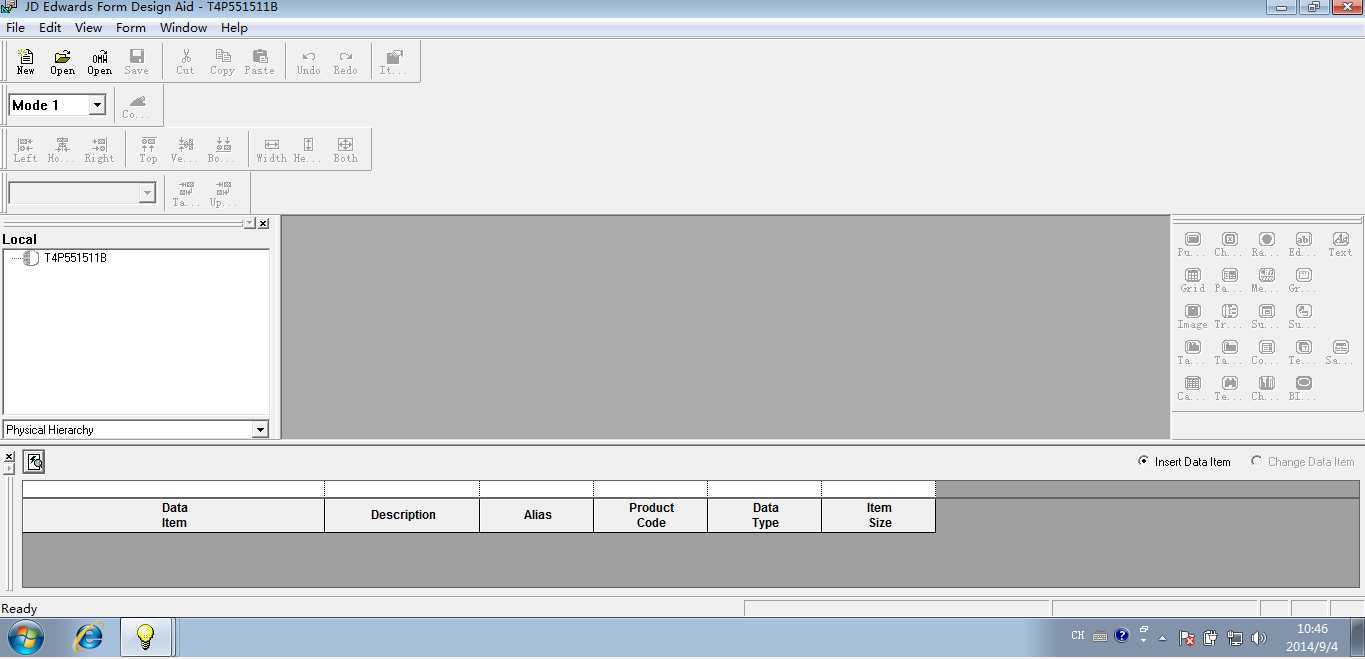Select the Text control in toolbox
1365x659 pixels.
click(1340, 244)
